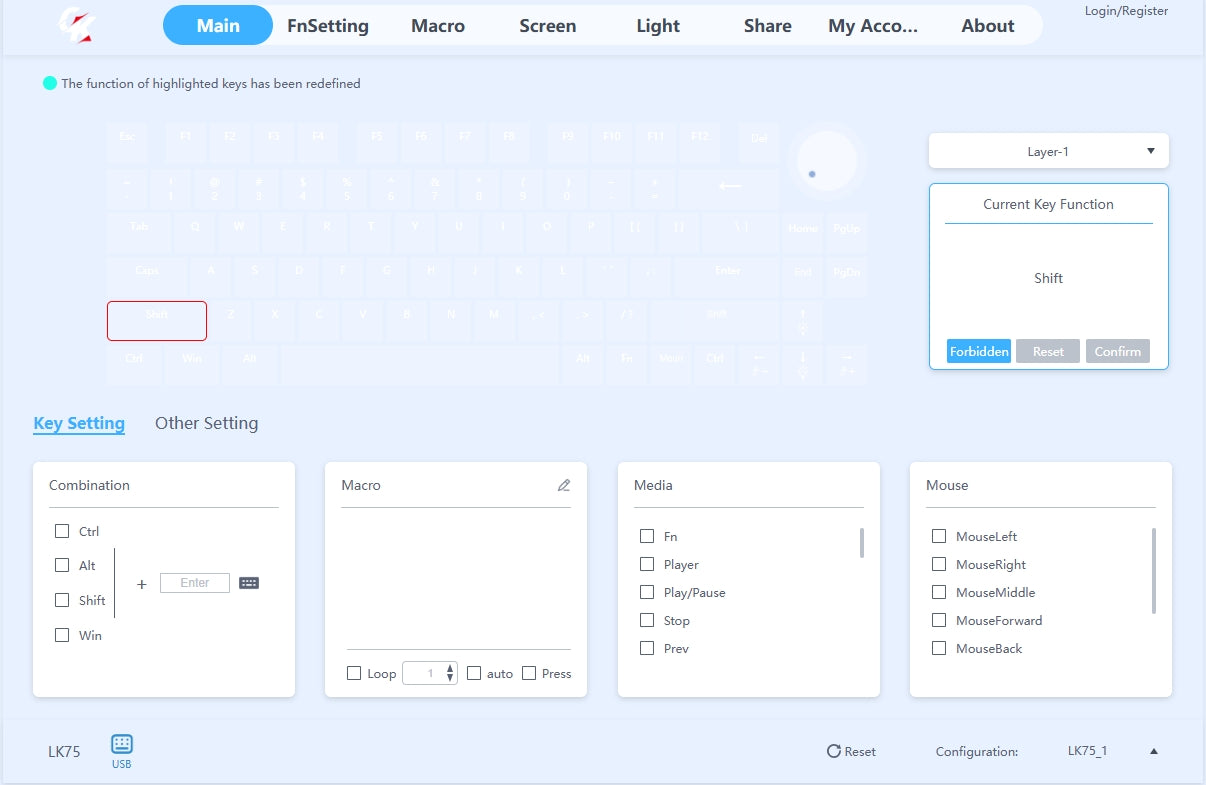Viewport: 1206px width, 785px height.
Task: Click the combination key Enter input field
Action: click(x=194, y=583)
